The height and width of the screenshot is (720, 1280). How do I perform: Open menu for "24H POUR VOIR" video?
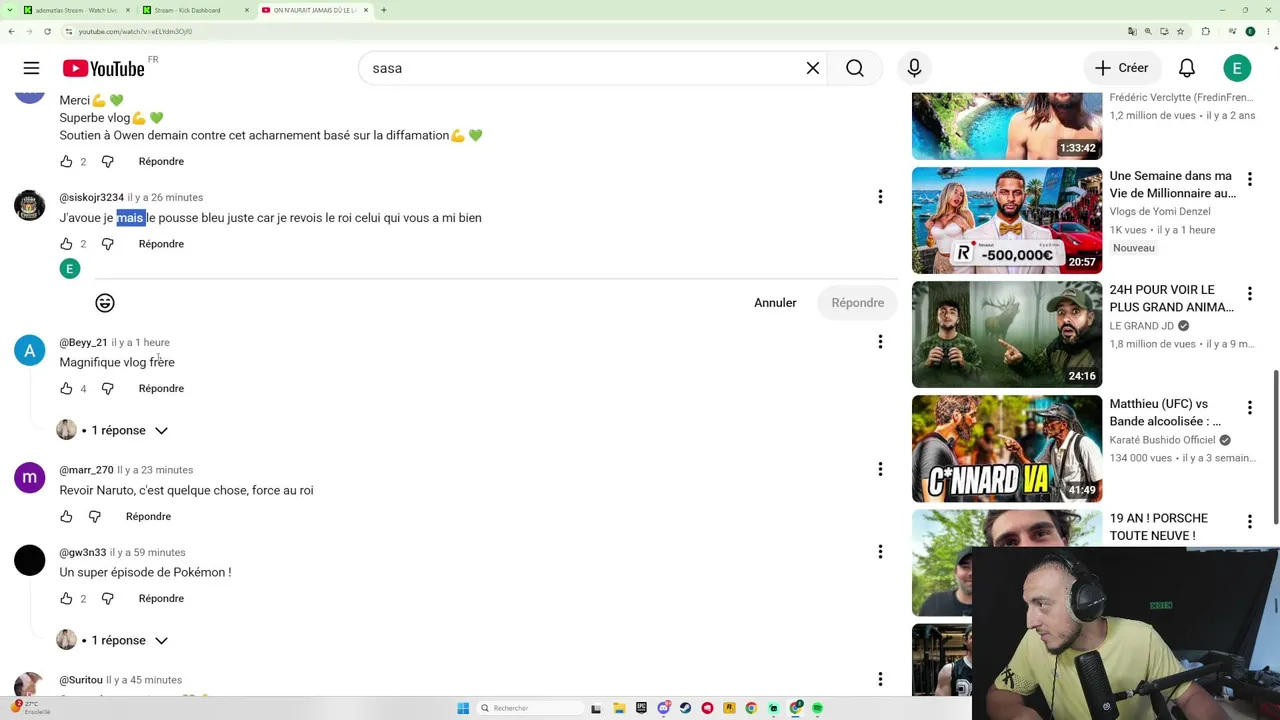1249,294
